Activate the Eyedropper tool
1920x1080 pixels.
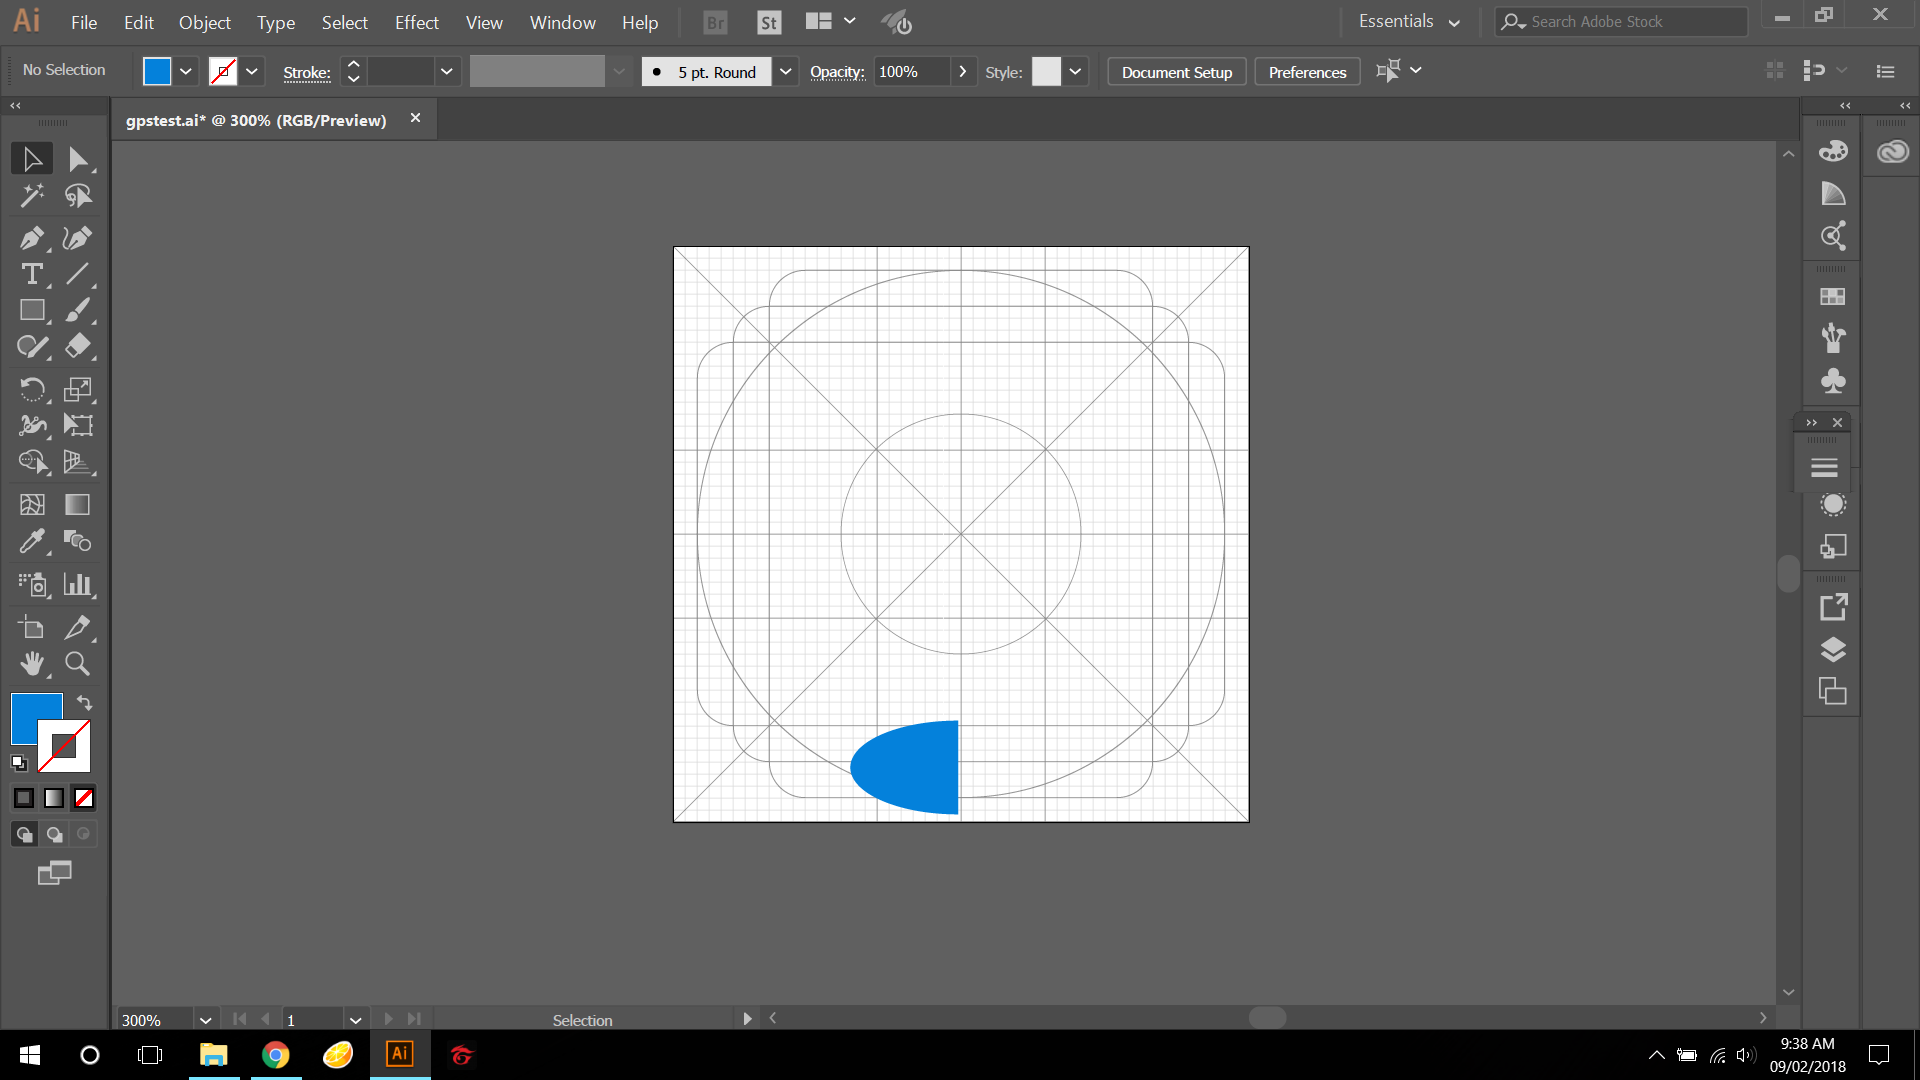pyautogui.click(x=31, y=541)
